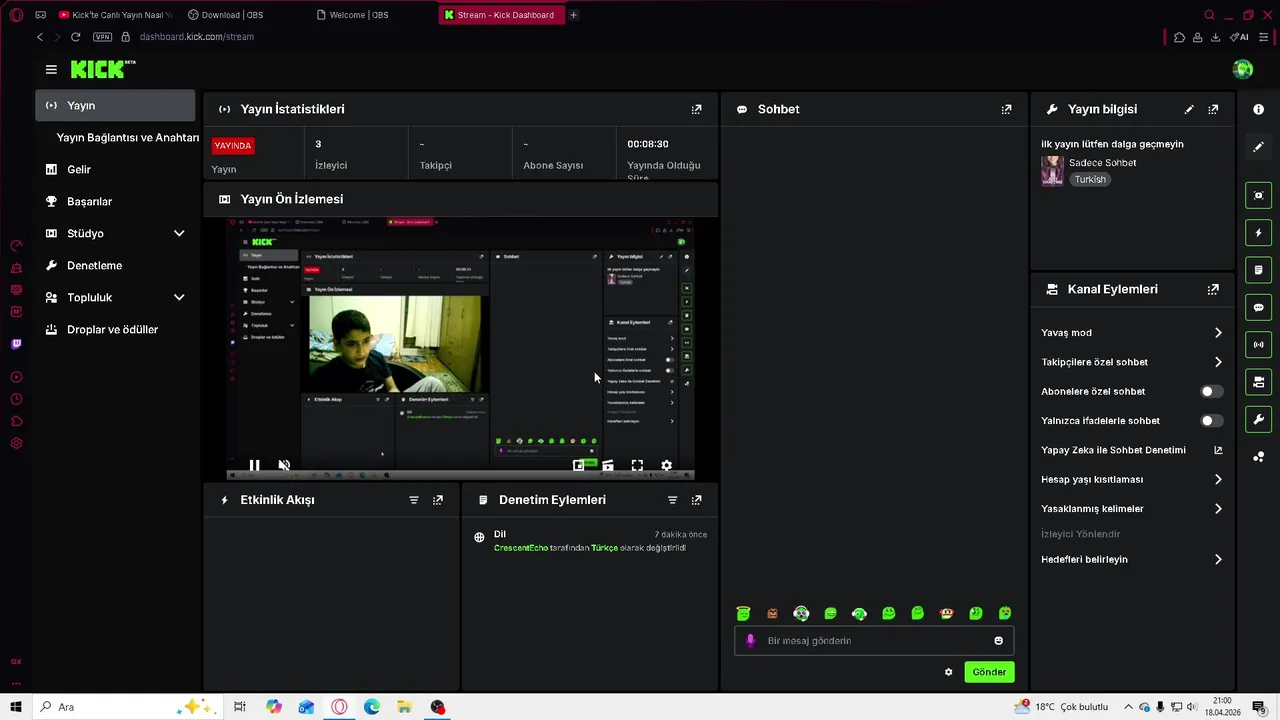Open the Kick logo home link

[102, 69]
